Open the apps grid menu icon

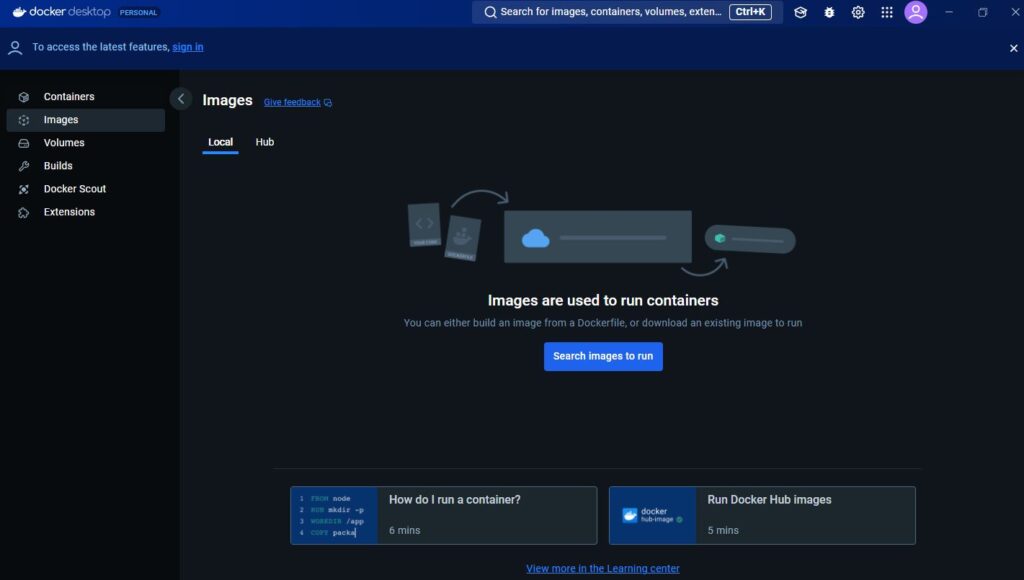[x=886, y=12]
